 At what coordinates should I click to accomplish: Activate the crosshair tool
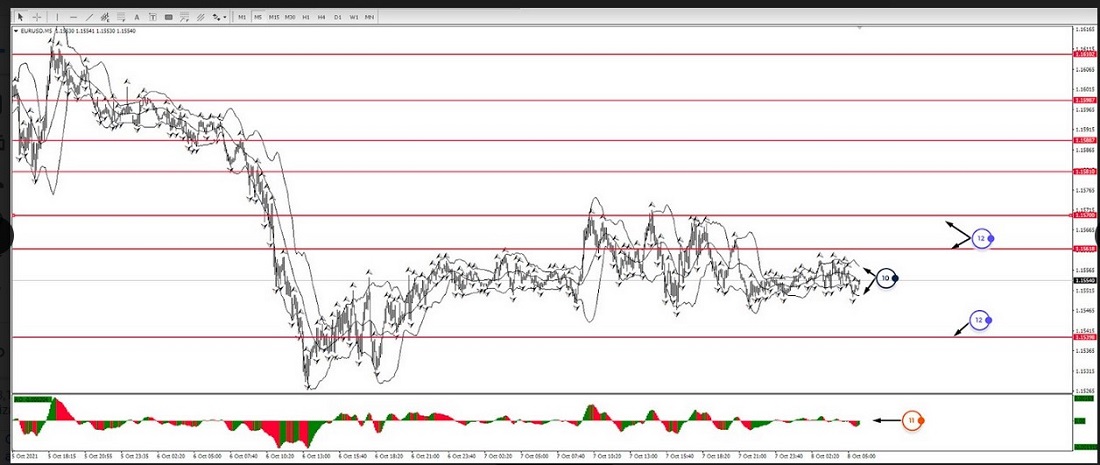coord(37,17)
